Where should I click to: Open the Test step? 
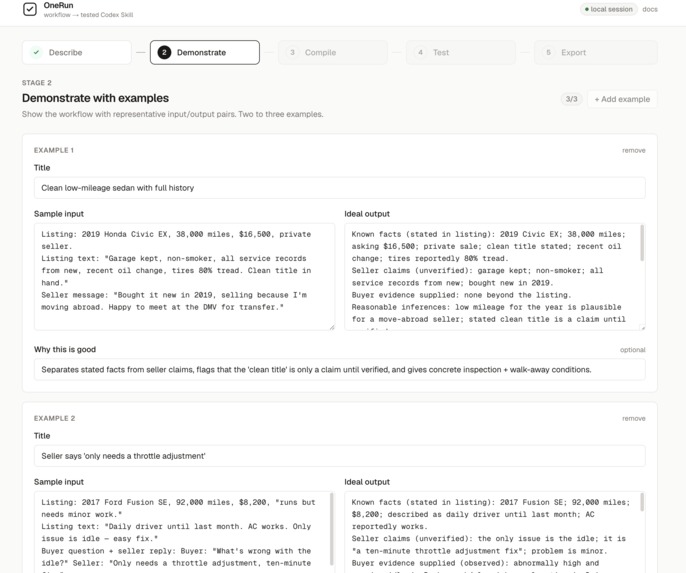(461, 52)
